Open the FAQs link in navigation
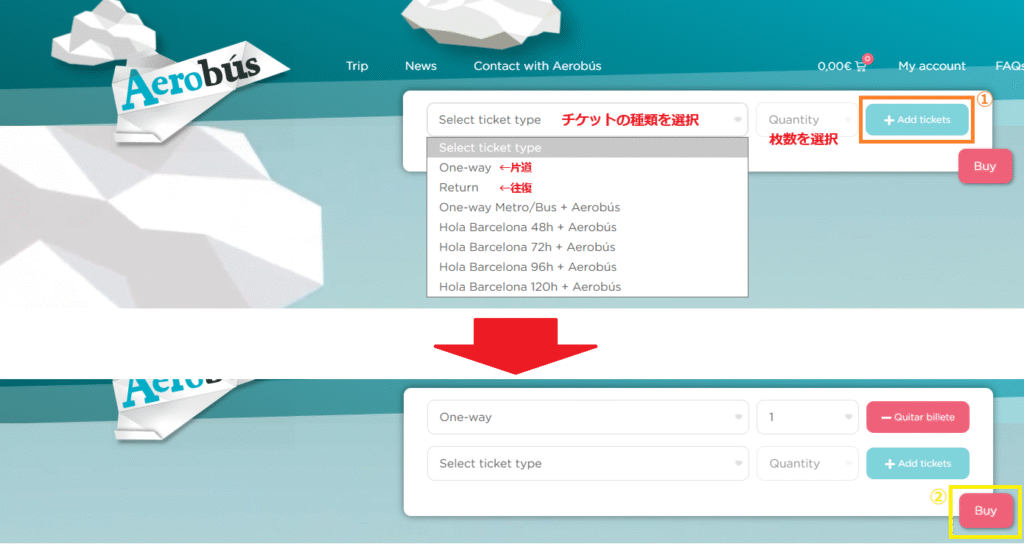Screen dimensions: 1024x544 pos(1008,66)
